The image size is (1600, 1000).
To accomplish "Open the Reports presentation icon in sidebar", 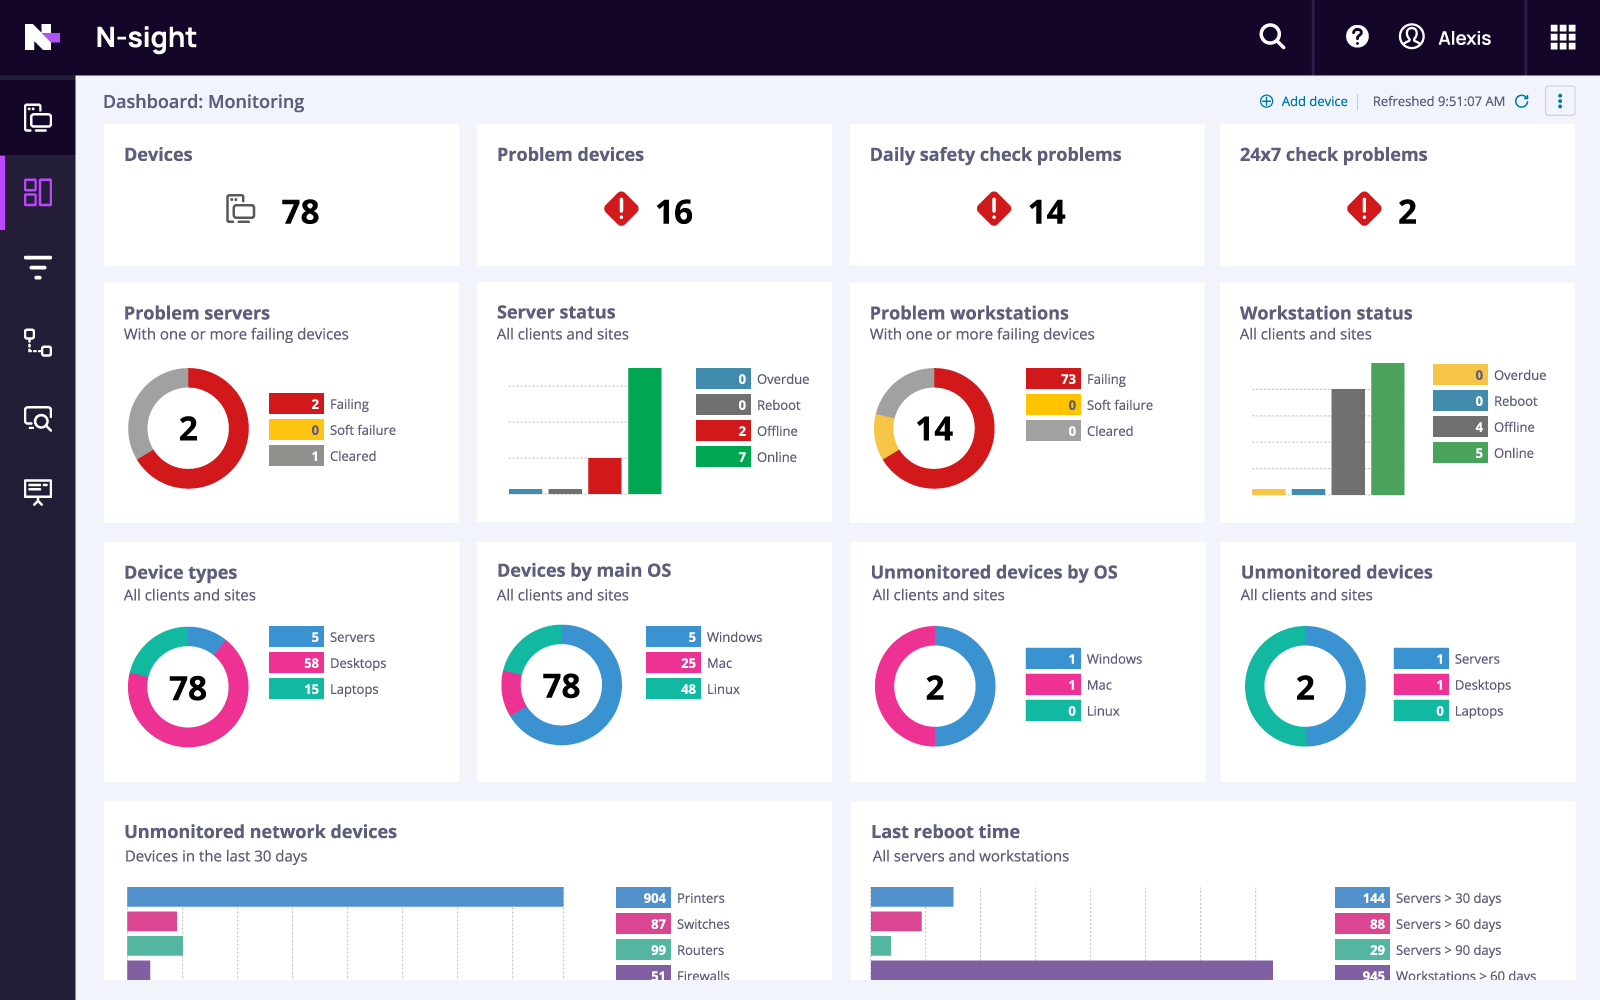I will (37, 492).
